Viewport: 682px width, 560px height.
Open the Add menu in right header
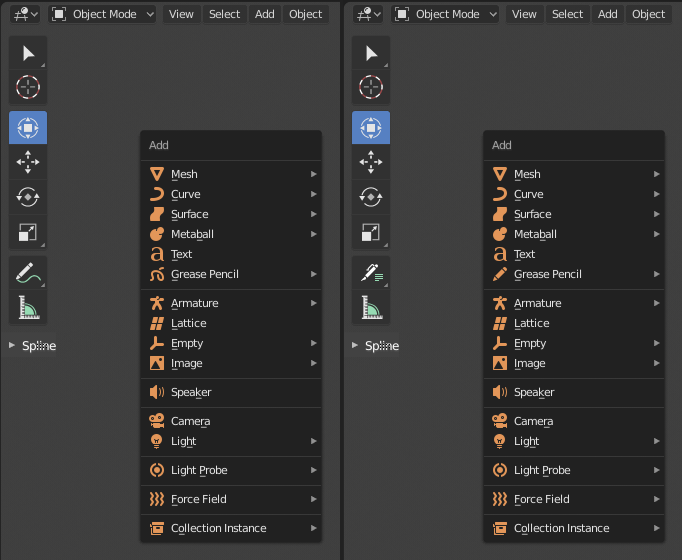[x=607, y=14]
